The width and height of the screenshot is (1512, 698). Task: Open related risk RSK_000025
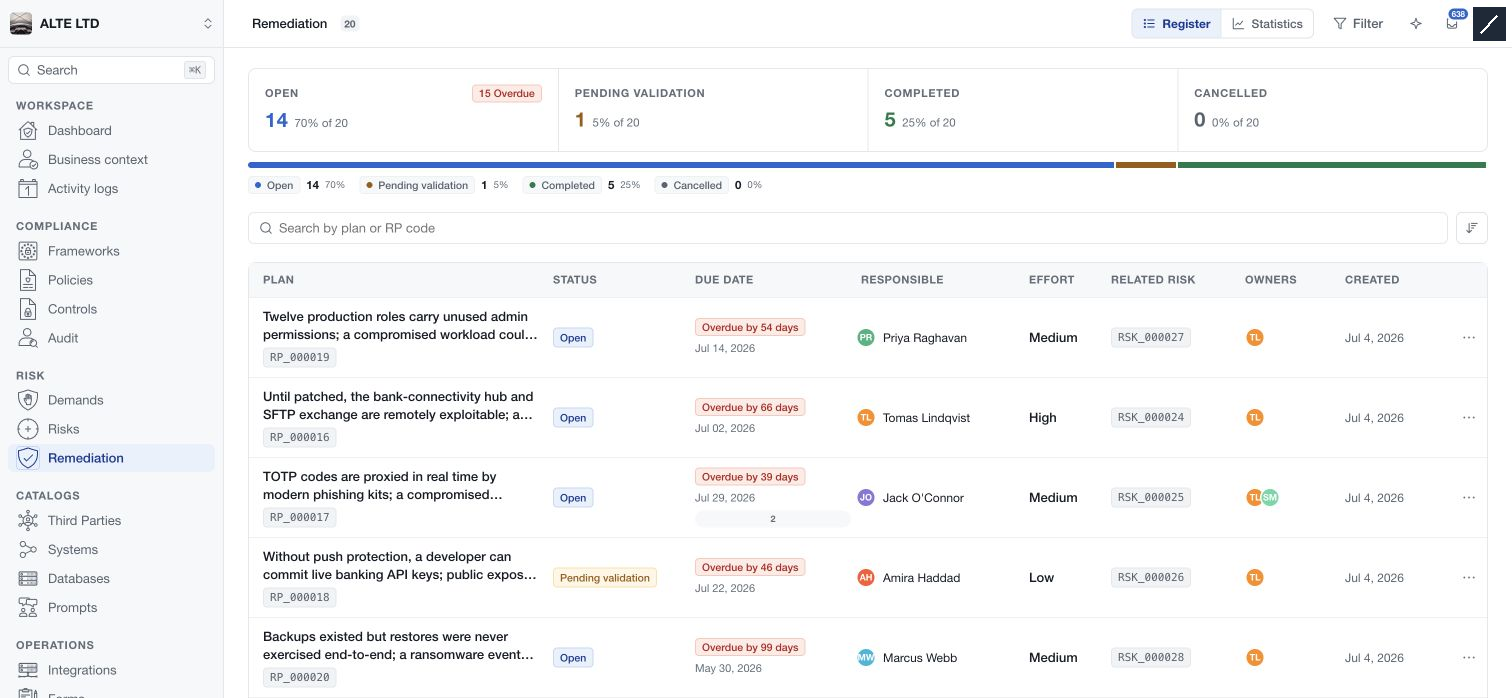tap(1151, 497)
